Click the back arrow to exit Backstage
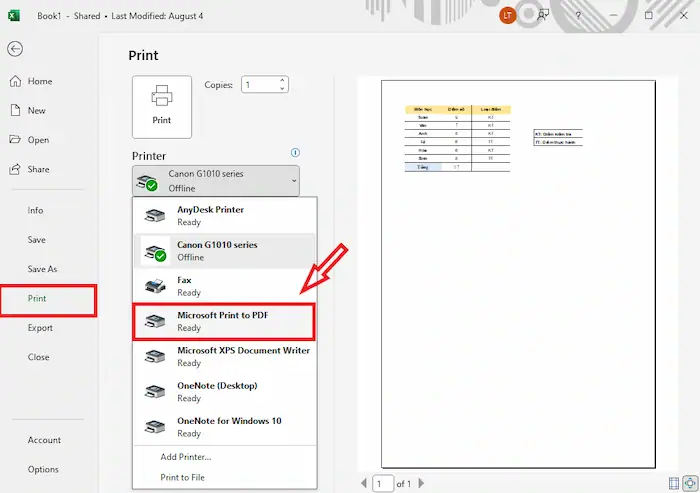The width and height of the screenshot is (700, 493). (x=15, y=49)
